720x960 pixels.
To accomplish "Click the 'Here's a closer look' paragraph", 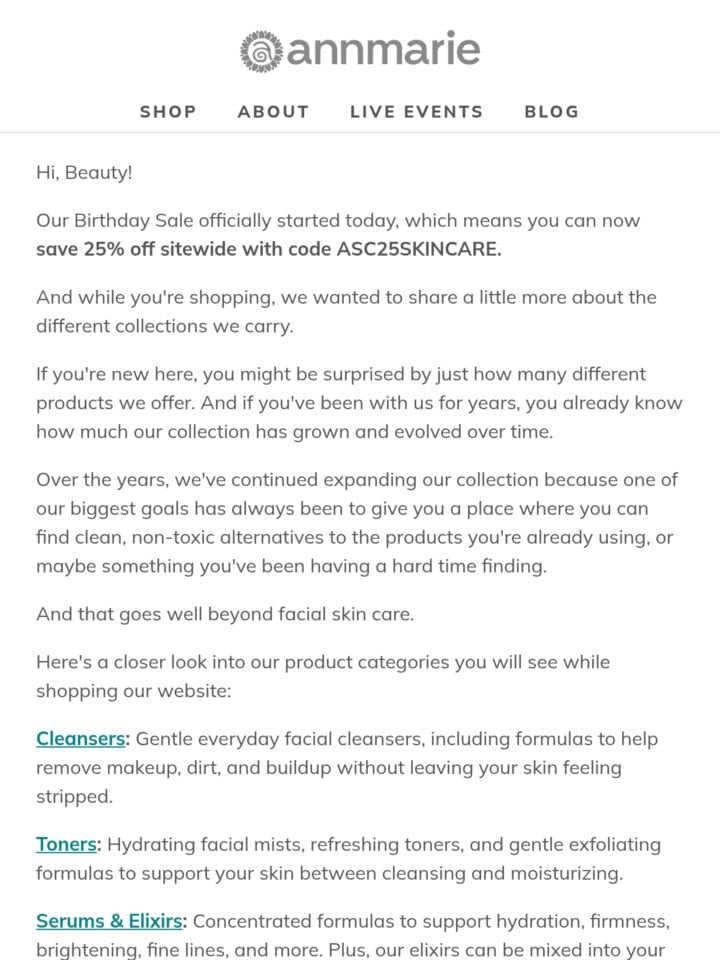I will [323, 677].
